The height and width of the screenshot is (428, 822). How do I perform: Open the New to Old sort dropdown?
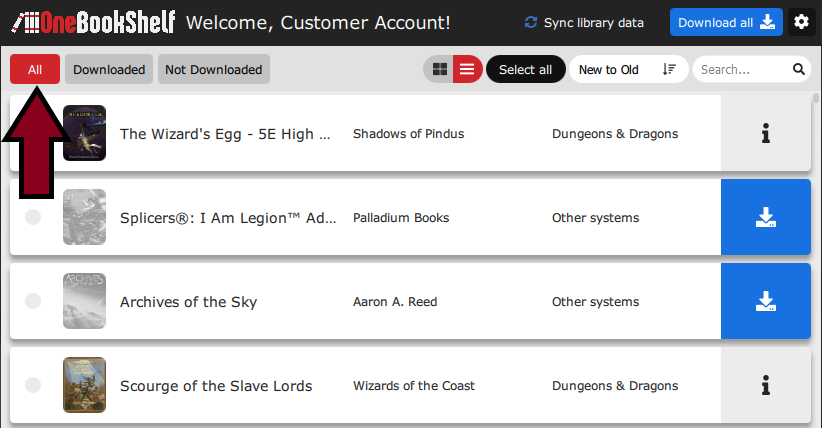[609, 70]
